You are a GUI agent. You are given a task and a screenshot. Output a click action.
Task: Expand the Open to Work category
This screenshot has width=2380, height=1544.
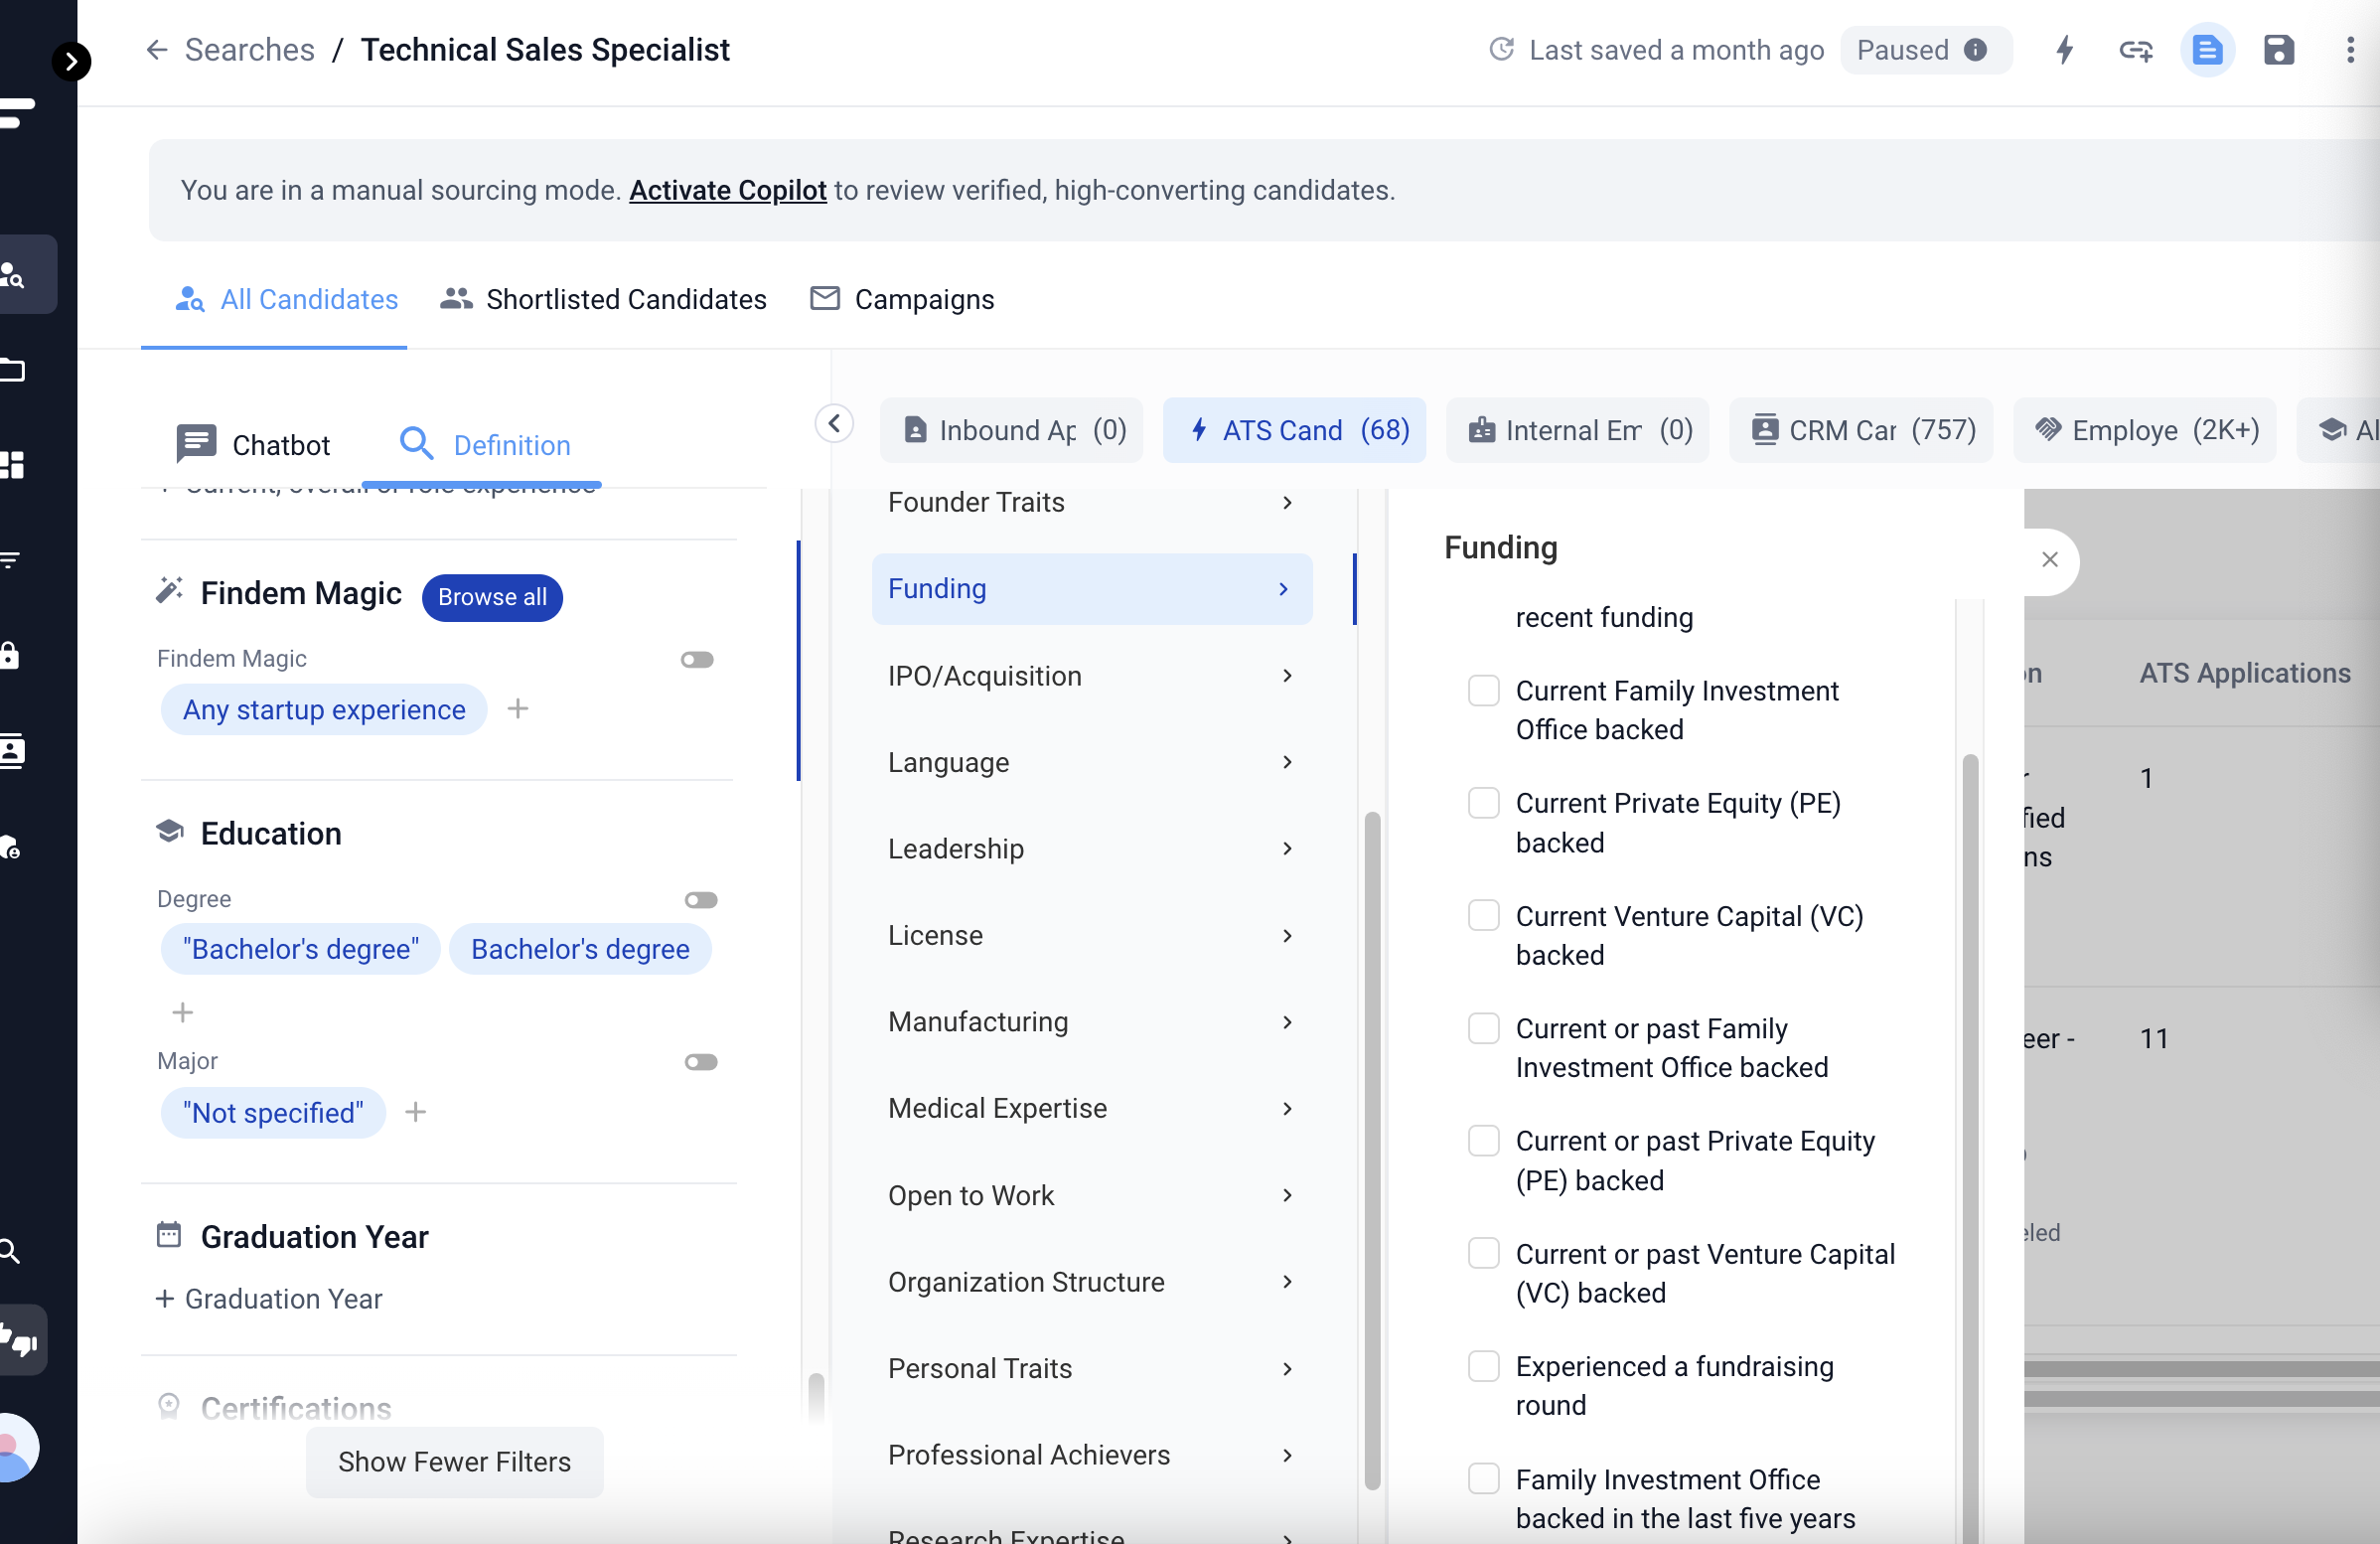(1091, 1195)
